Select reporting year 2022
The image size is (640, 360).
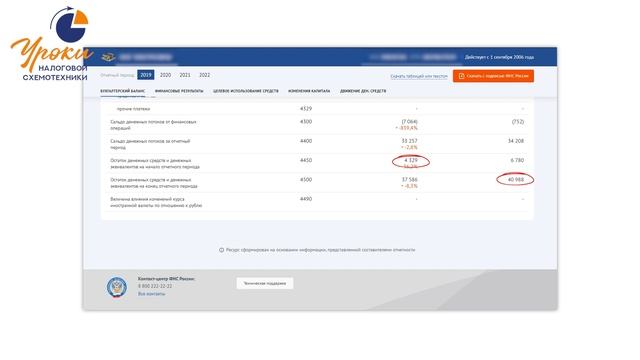point(204,75)
